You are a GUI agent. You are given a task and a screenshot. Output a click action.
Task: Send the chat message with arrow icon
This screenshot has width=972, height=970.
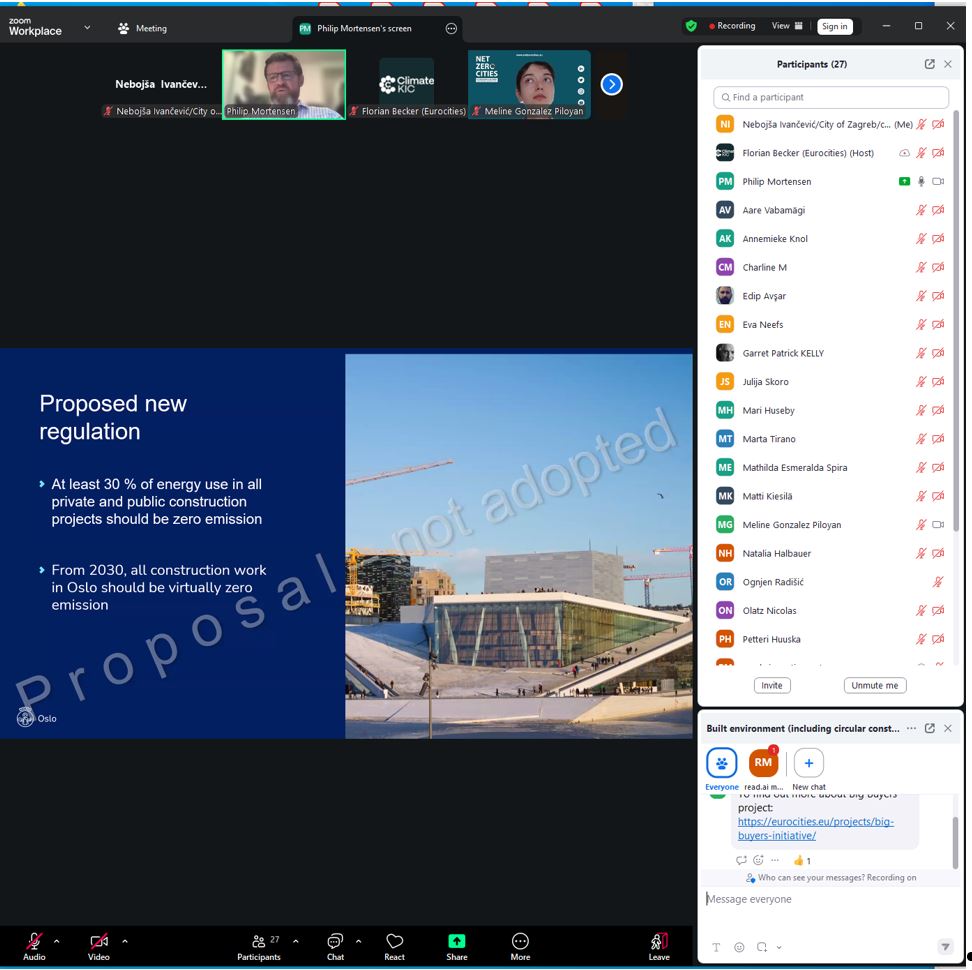(945, 947)
